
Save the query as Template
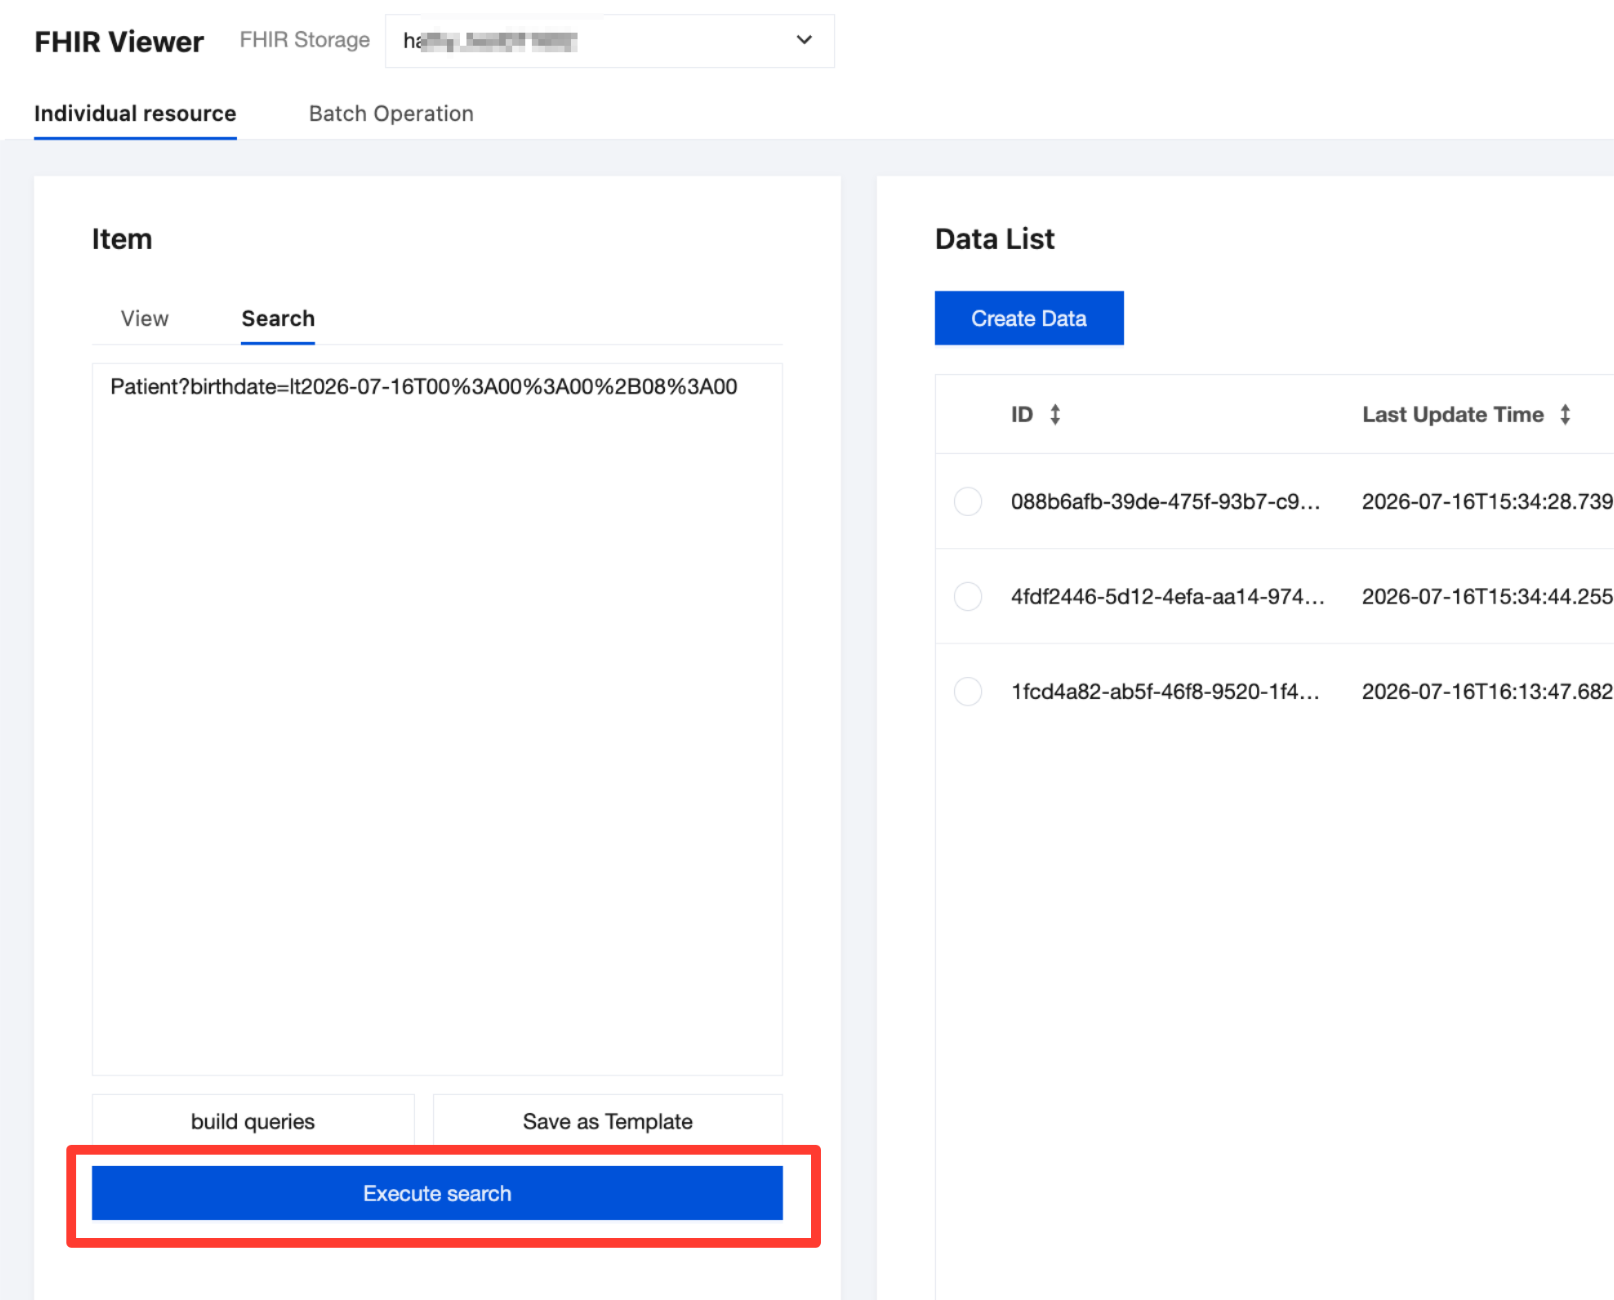coord(608,1121)
